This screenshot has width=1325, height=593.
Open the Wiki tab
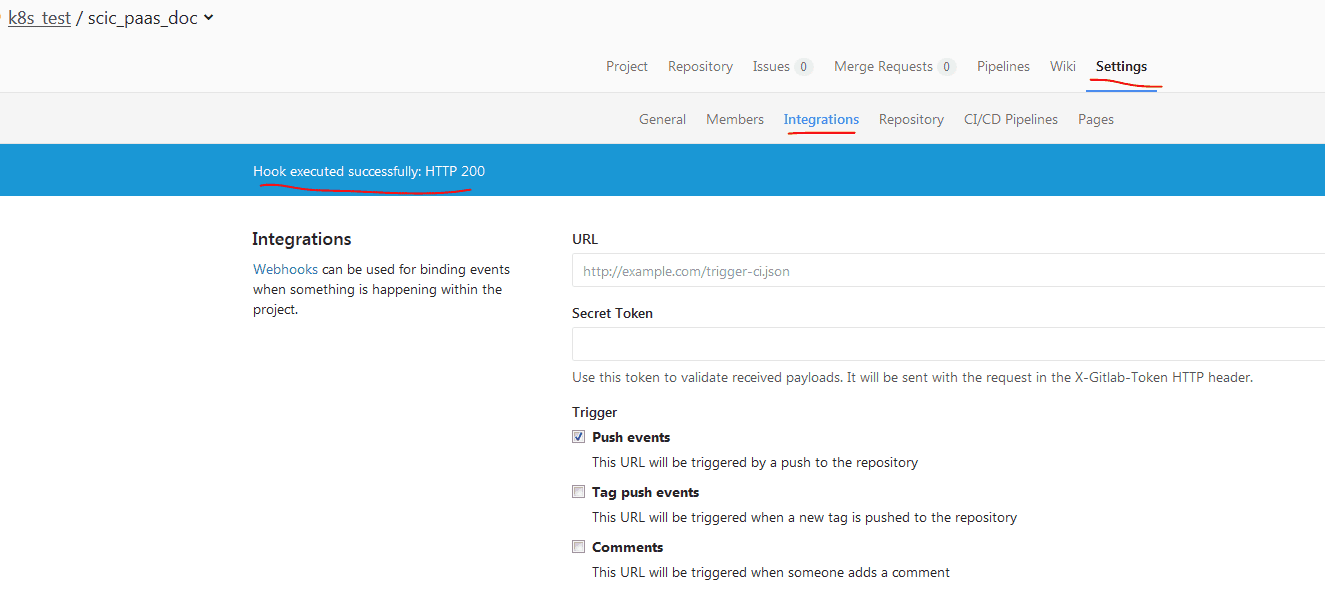coord(1062,66)
